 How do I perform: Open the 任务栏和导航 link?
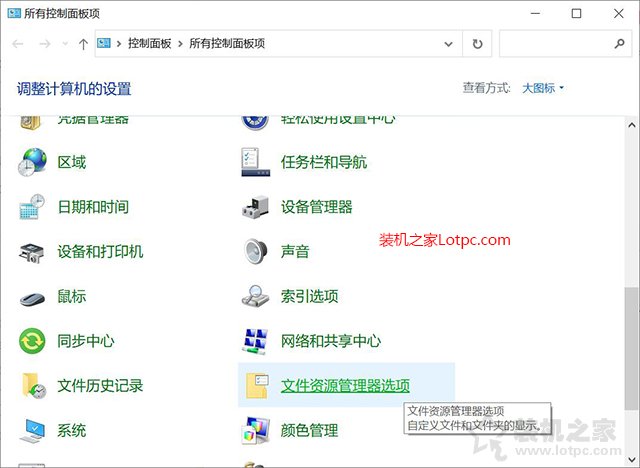(324, 162)
